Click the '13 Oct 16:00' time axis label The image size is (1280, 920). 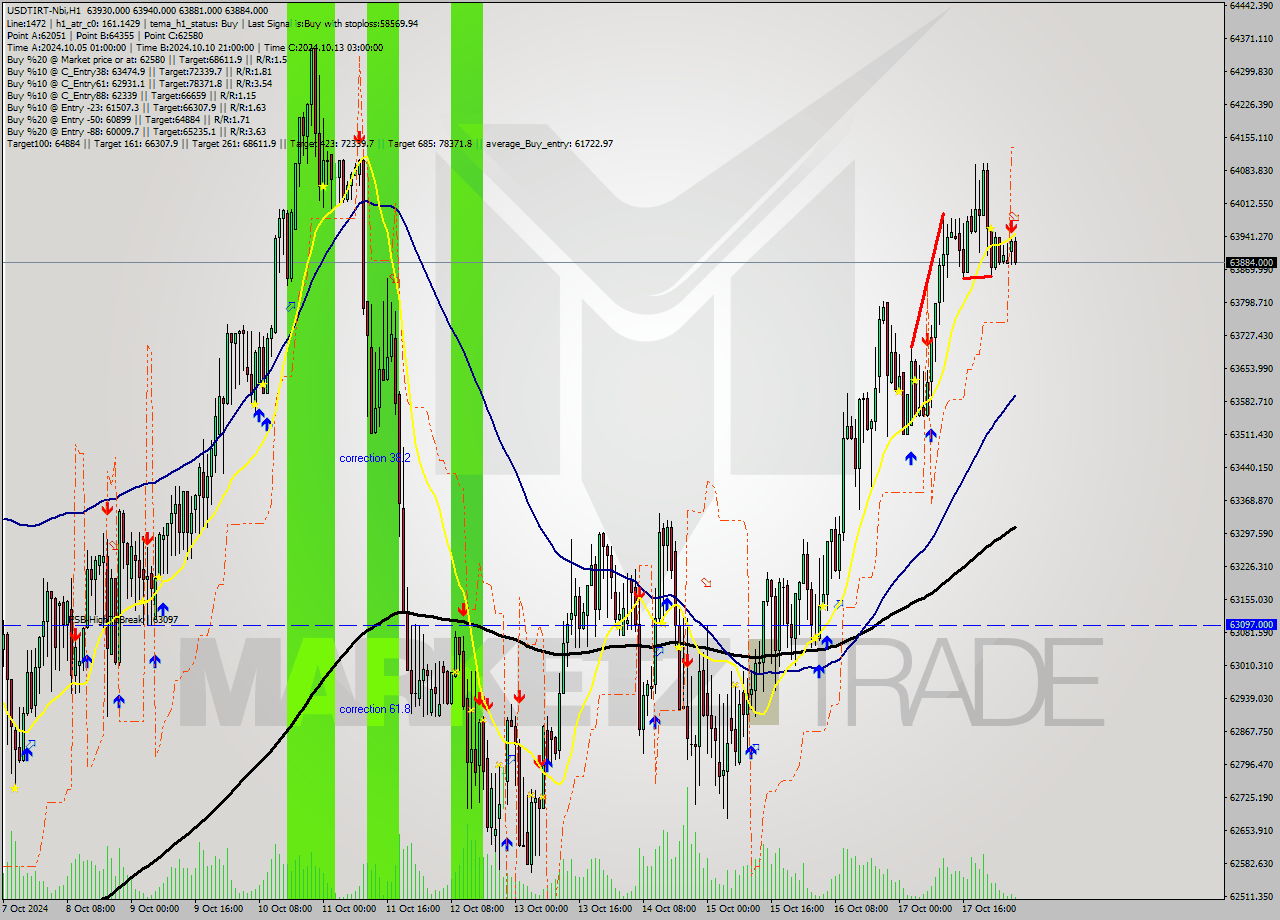coord(604,909)
